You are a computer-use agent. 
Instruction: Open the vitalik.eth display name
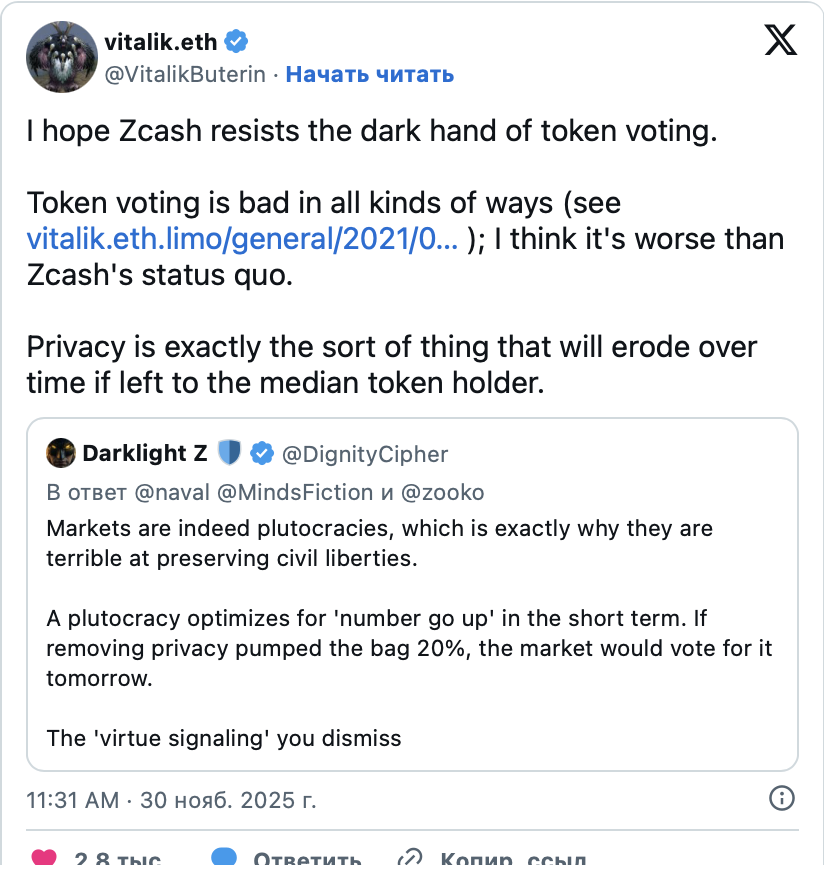161,41
